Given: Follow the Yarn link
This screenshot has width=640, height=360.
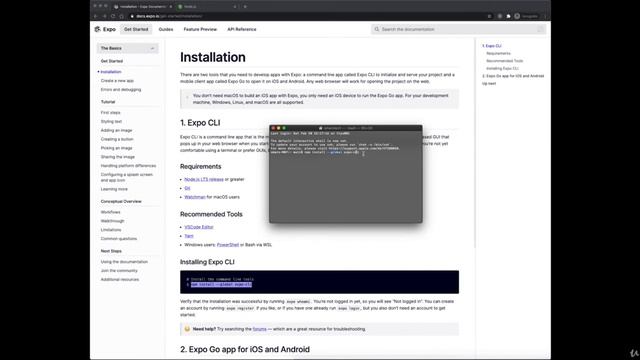Looking at the screenshot, I should click(x=189, y=236).
